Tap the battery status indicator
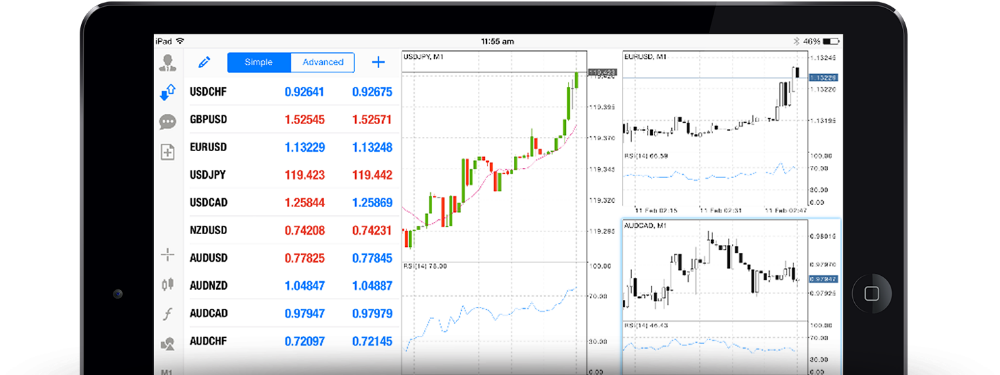Viewport: 1000px width, 375px height. click(x=831, y=41)
